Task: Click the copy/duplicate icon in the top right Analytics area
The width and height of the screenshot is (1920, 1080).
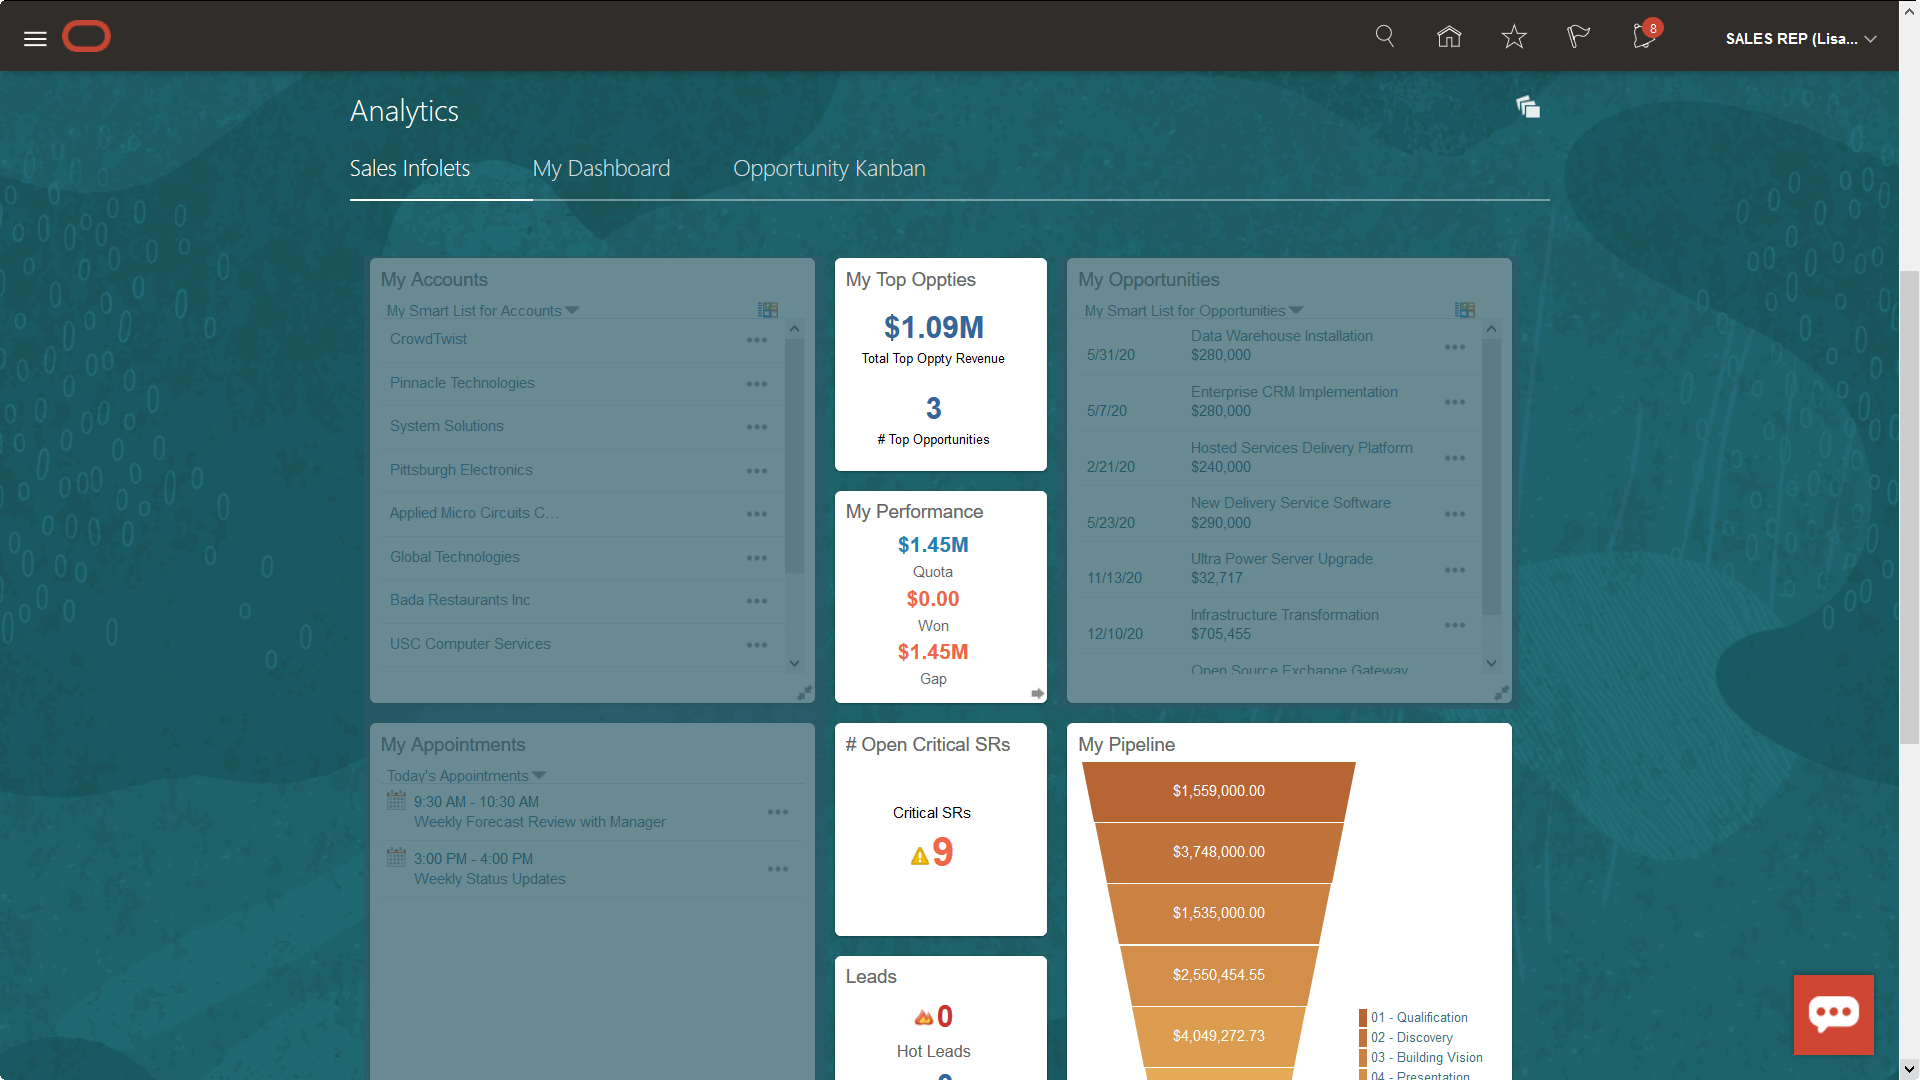Action: click(1528, 107)
